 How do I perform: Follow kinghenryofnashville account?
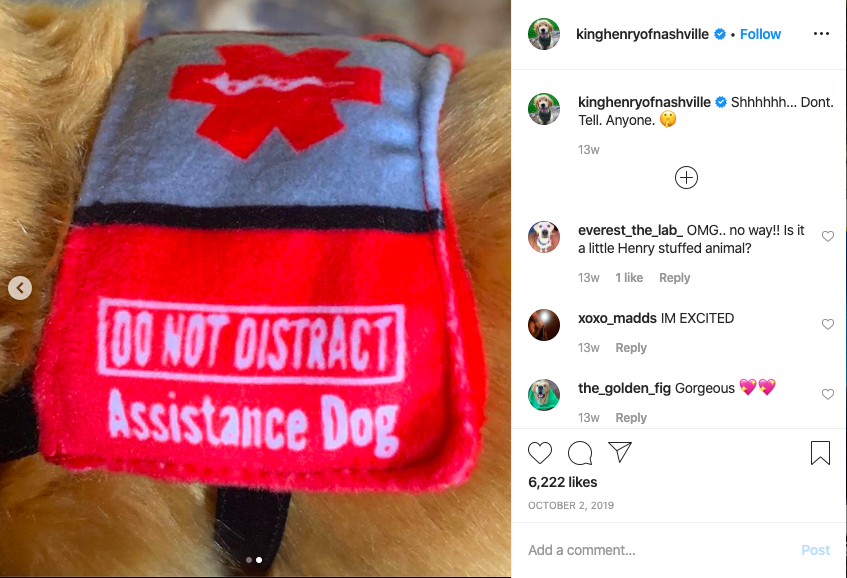point(760,34)
